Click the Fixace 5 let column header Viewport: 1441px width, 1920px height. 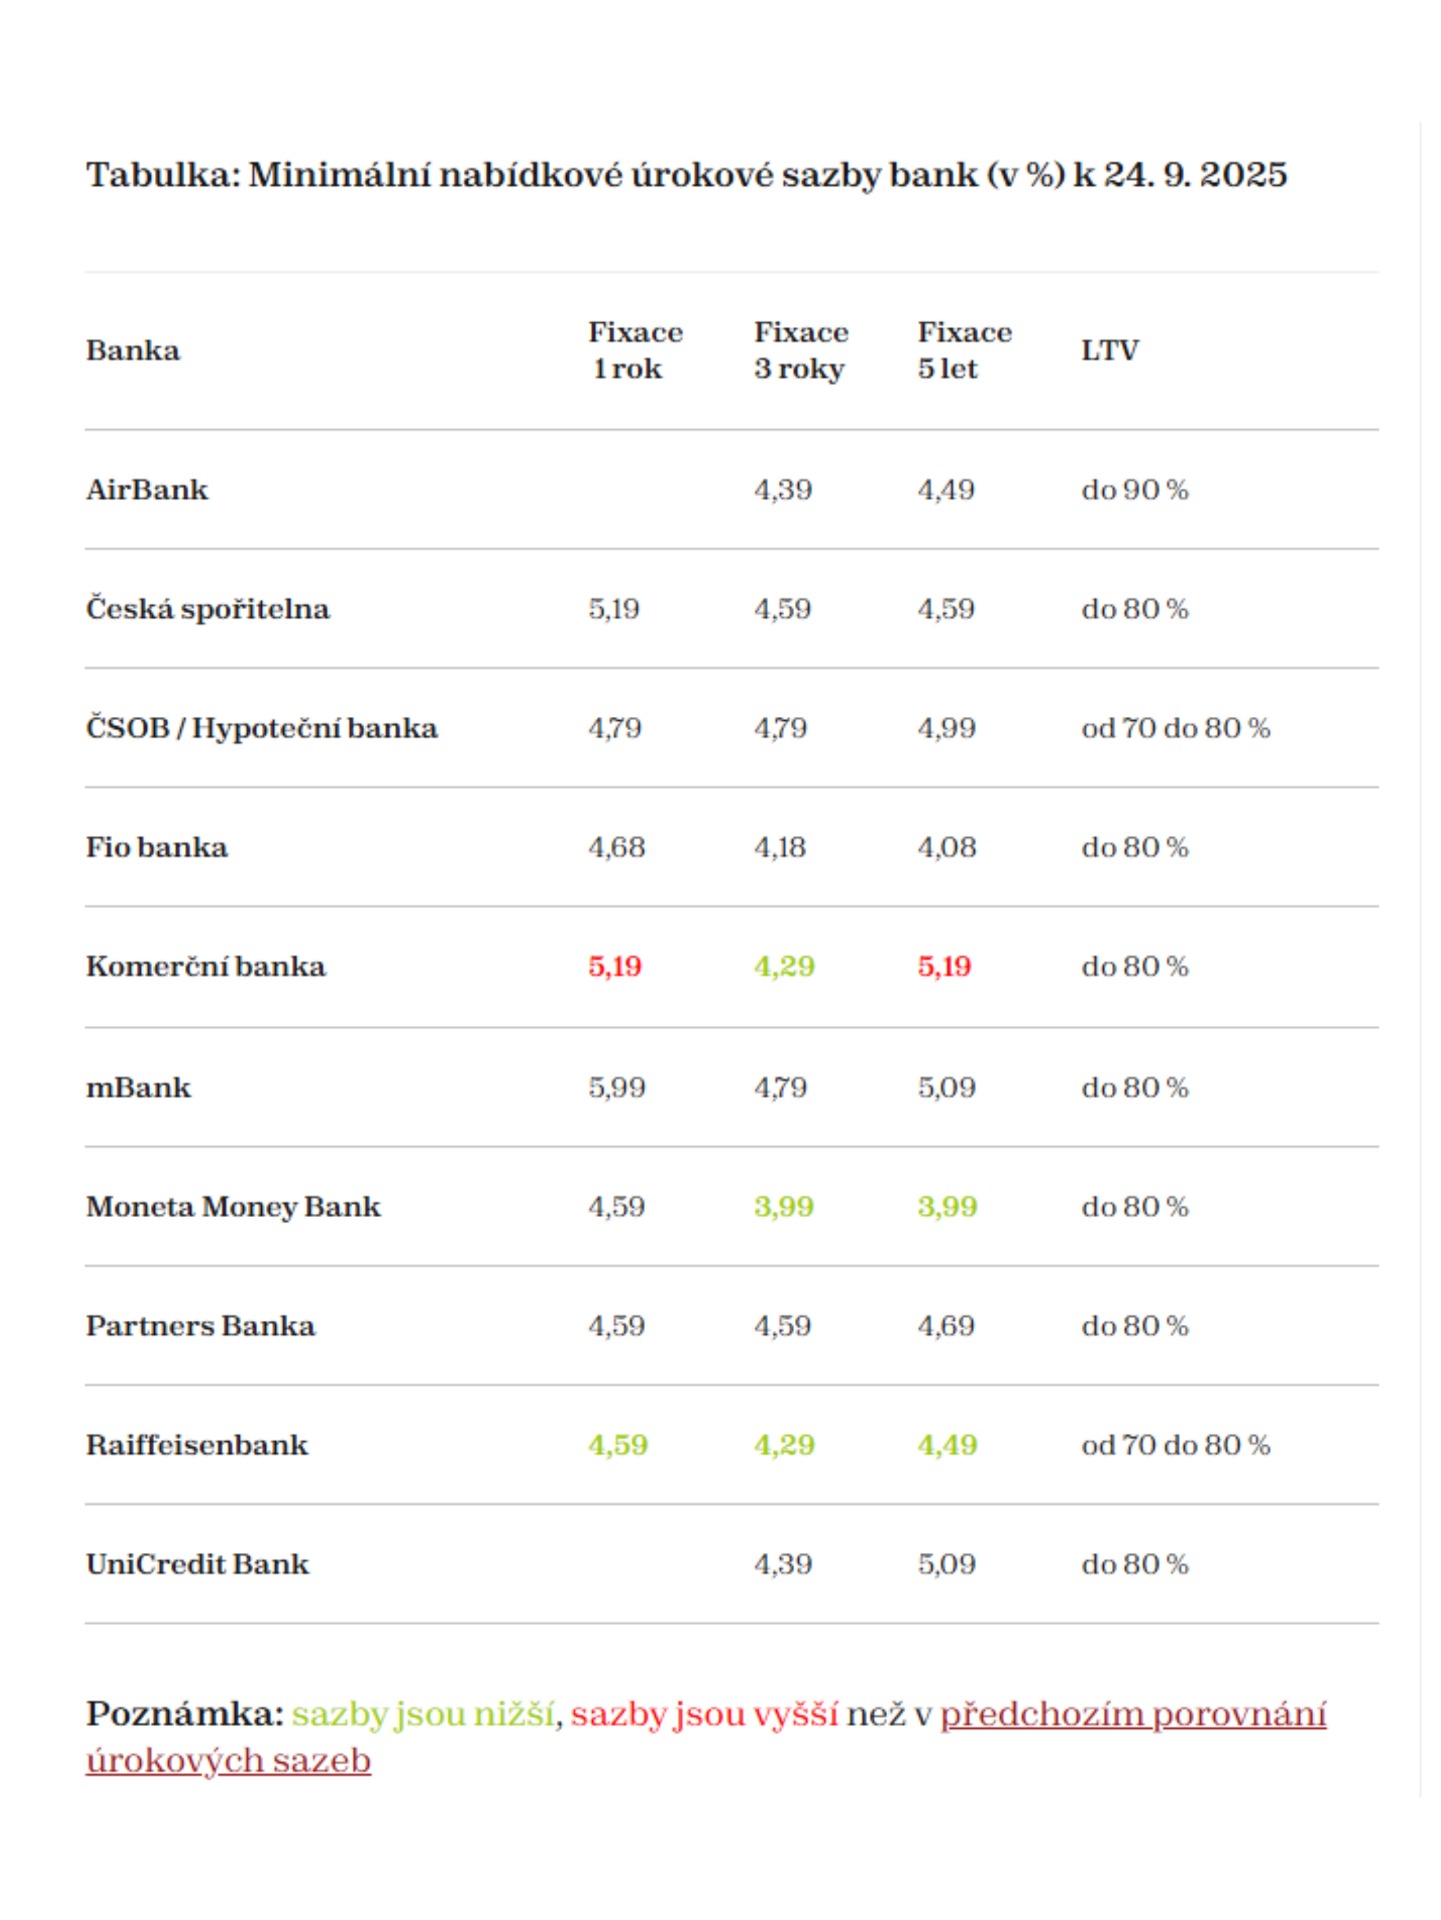(x=964, y=351)
